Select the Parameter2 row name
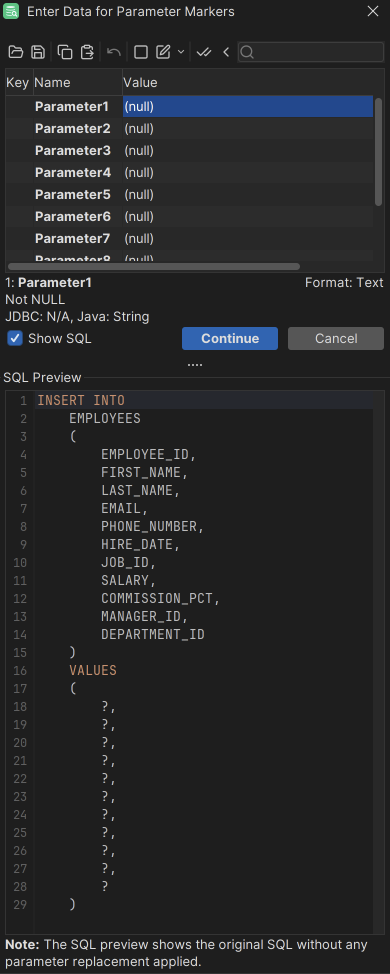Image resolution: width=390 pixels, height=974 pixels. pyautogui.click(x=73, y=129)
